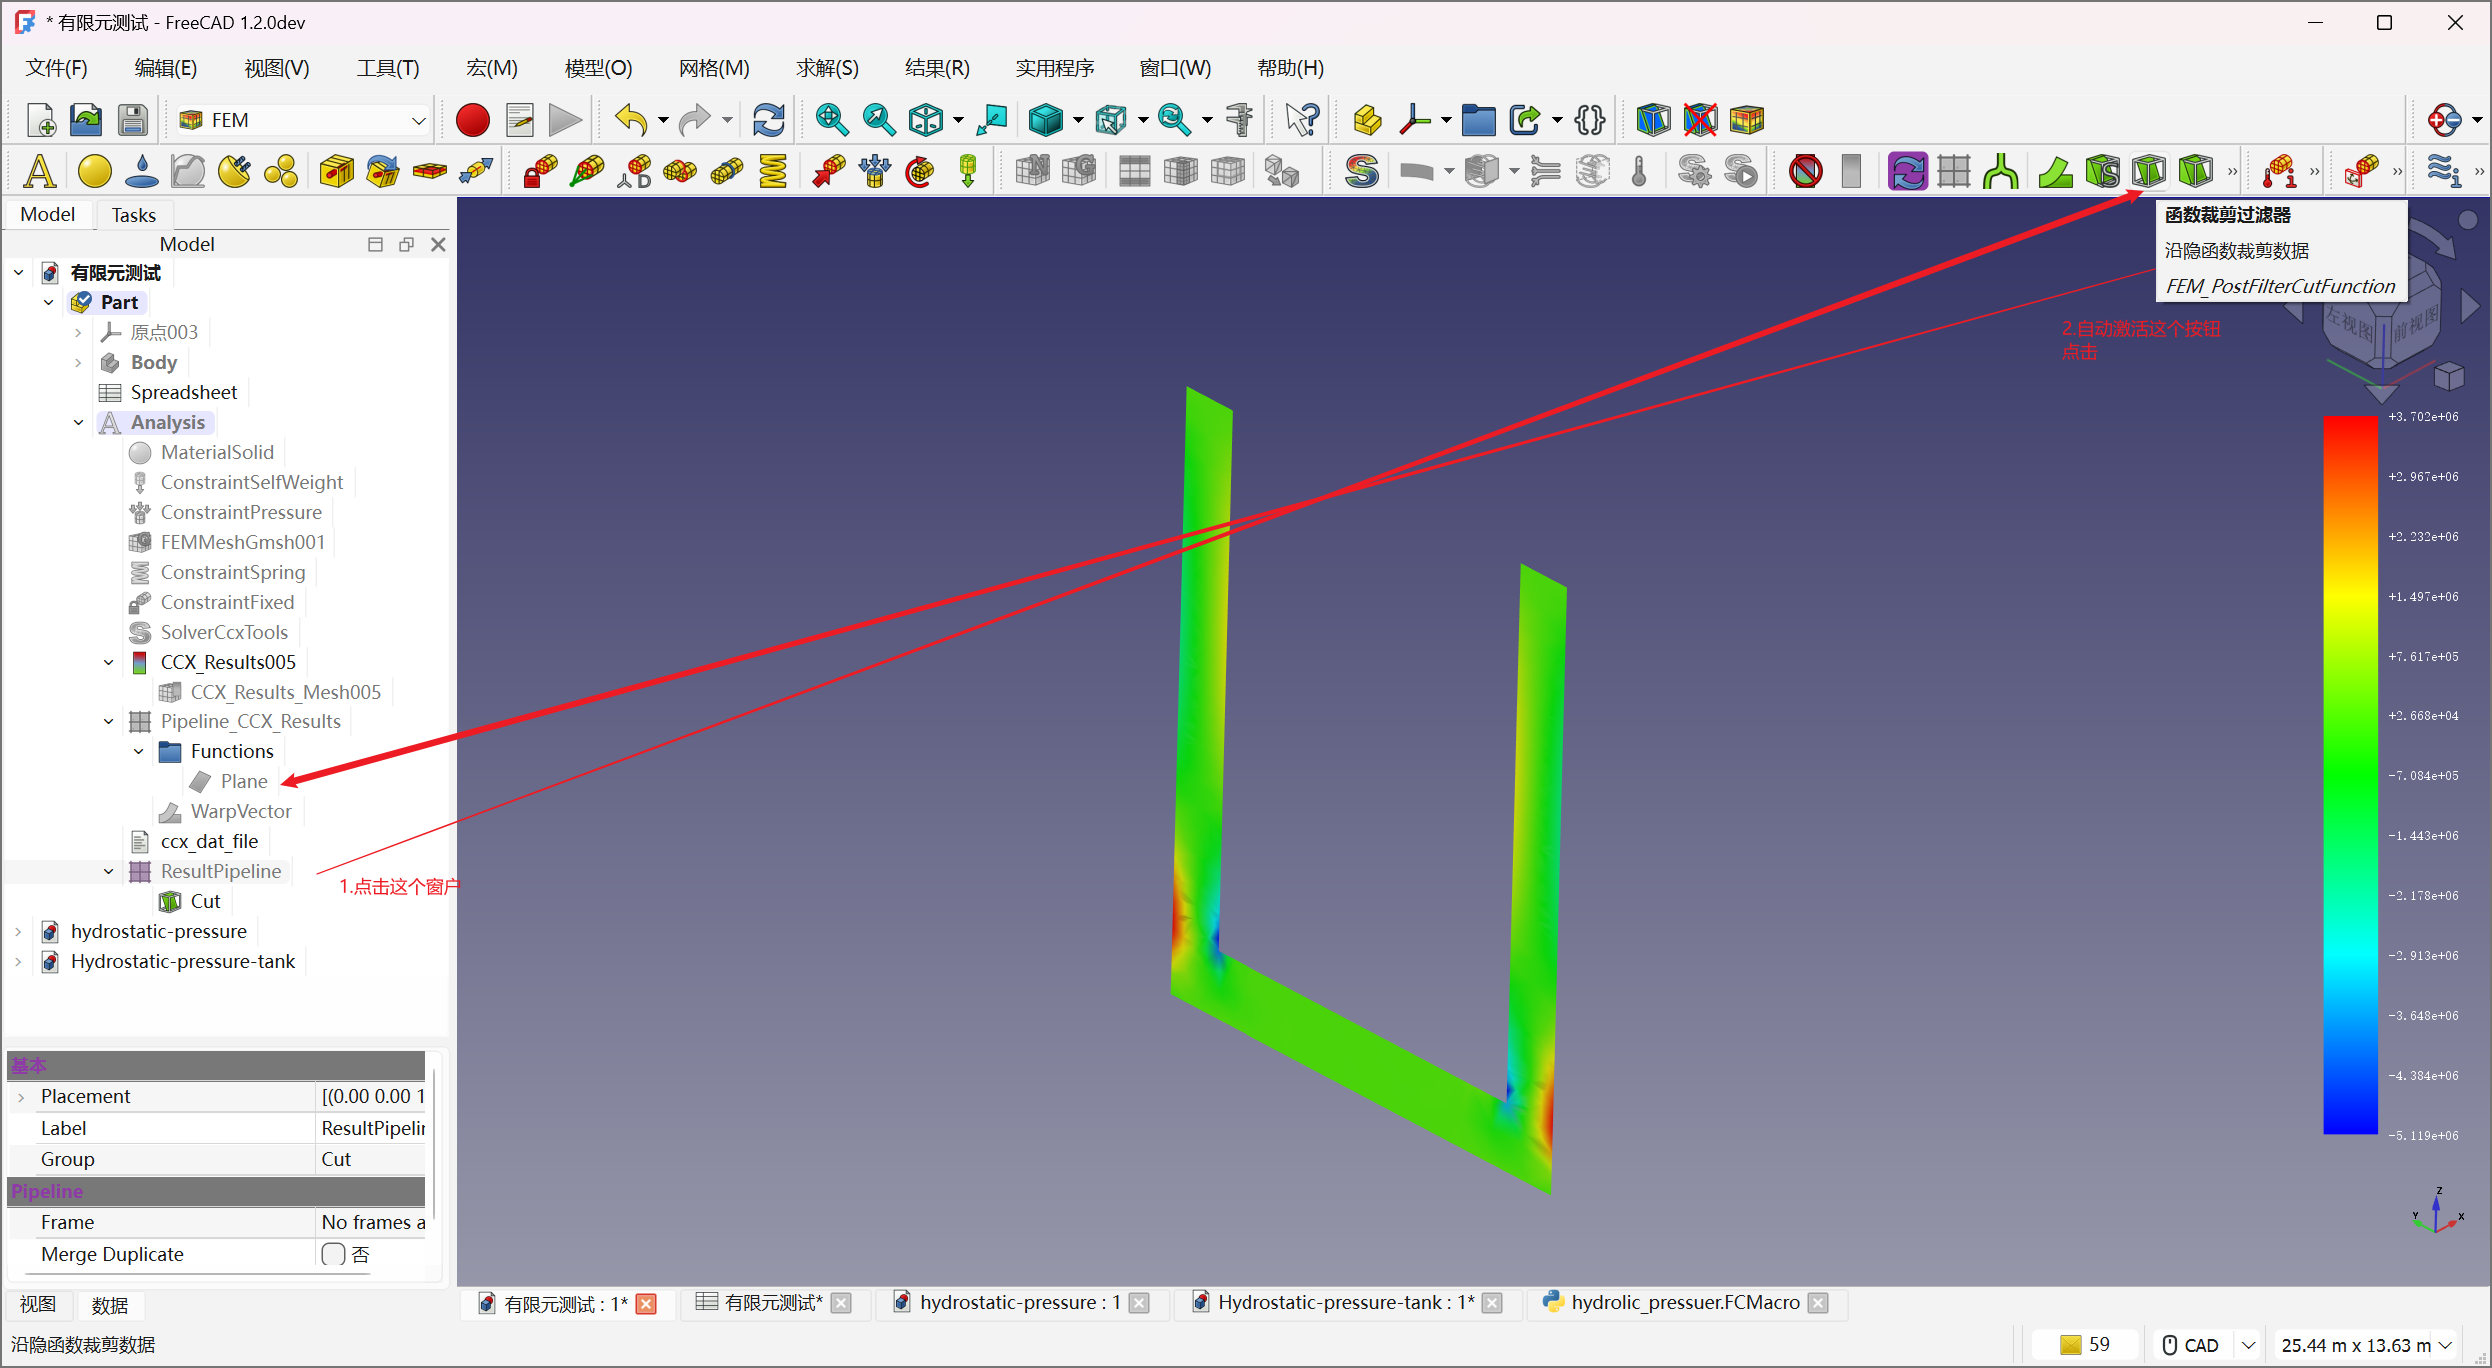Viewport: 2492px width, 1368px height.
Task: Start macro recording with red button
Action: (472, 120)
